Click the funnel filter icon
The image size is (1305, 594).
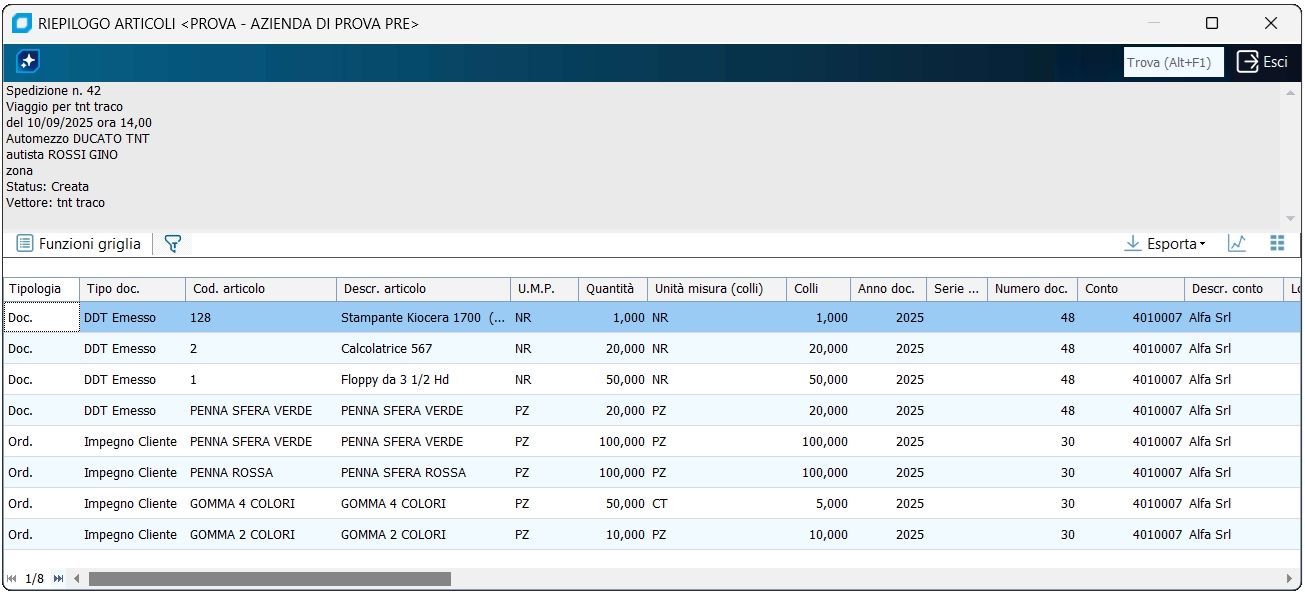[173, 243]
